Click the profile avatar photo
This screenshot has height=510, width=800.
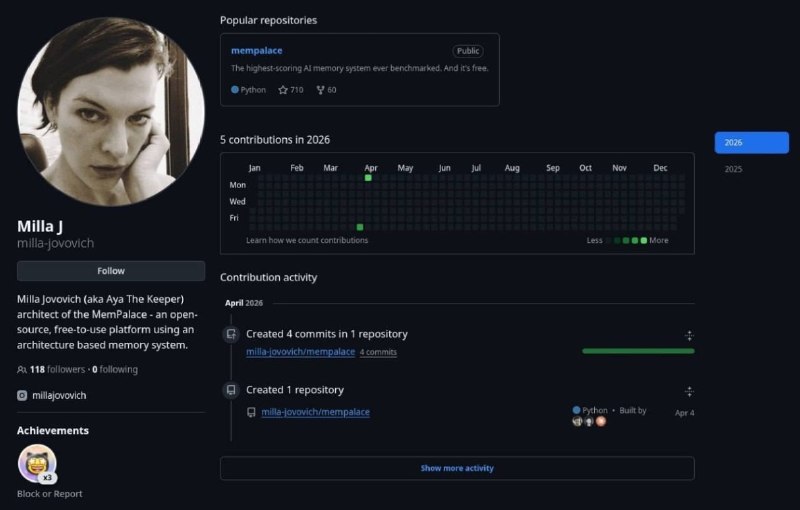96,110
